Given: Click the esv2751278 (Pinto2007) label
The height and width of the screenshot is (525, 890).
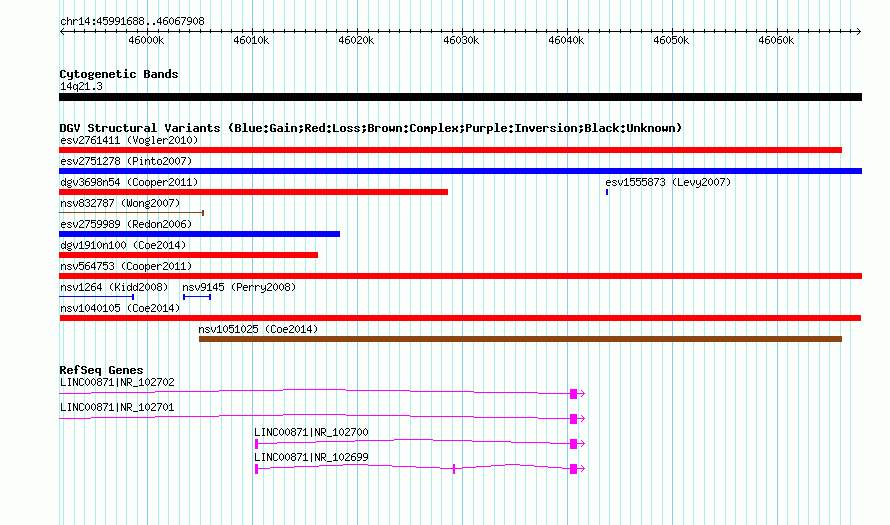Looking at the screenshot, I should point(126,161).
